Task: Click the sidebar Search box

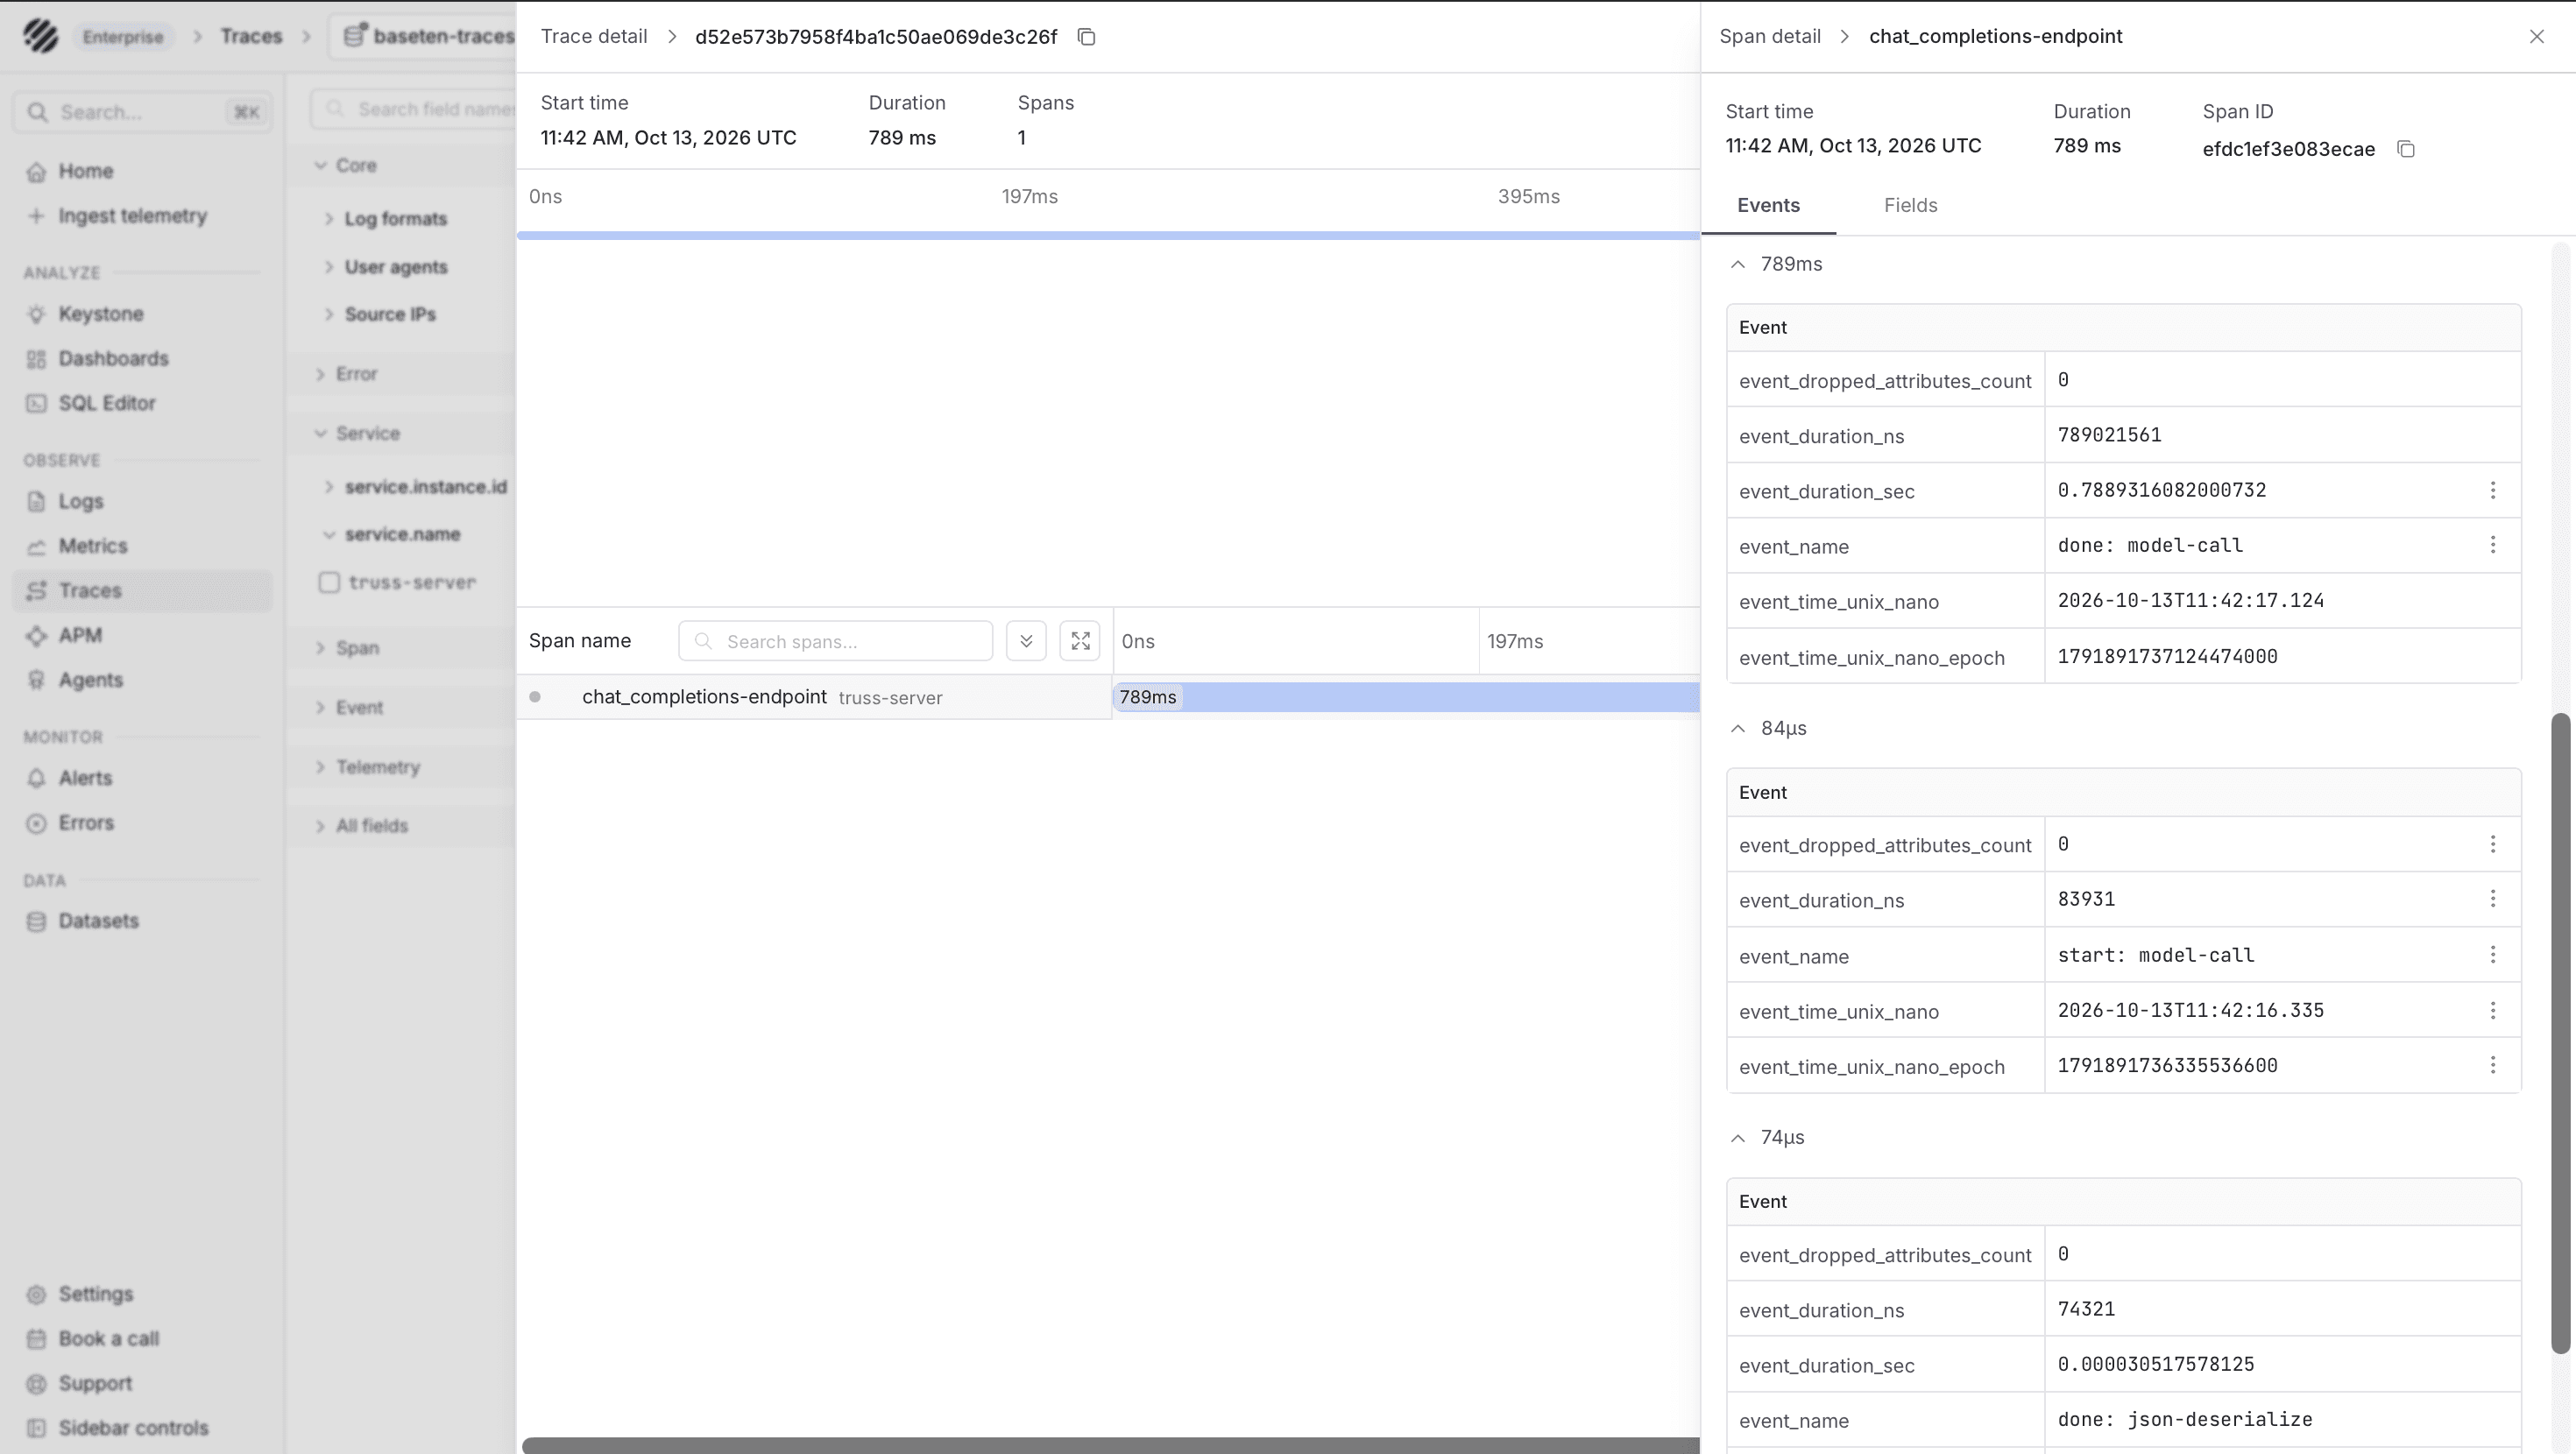Action: click(142, 112)
